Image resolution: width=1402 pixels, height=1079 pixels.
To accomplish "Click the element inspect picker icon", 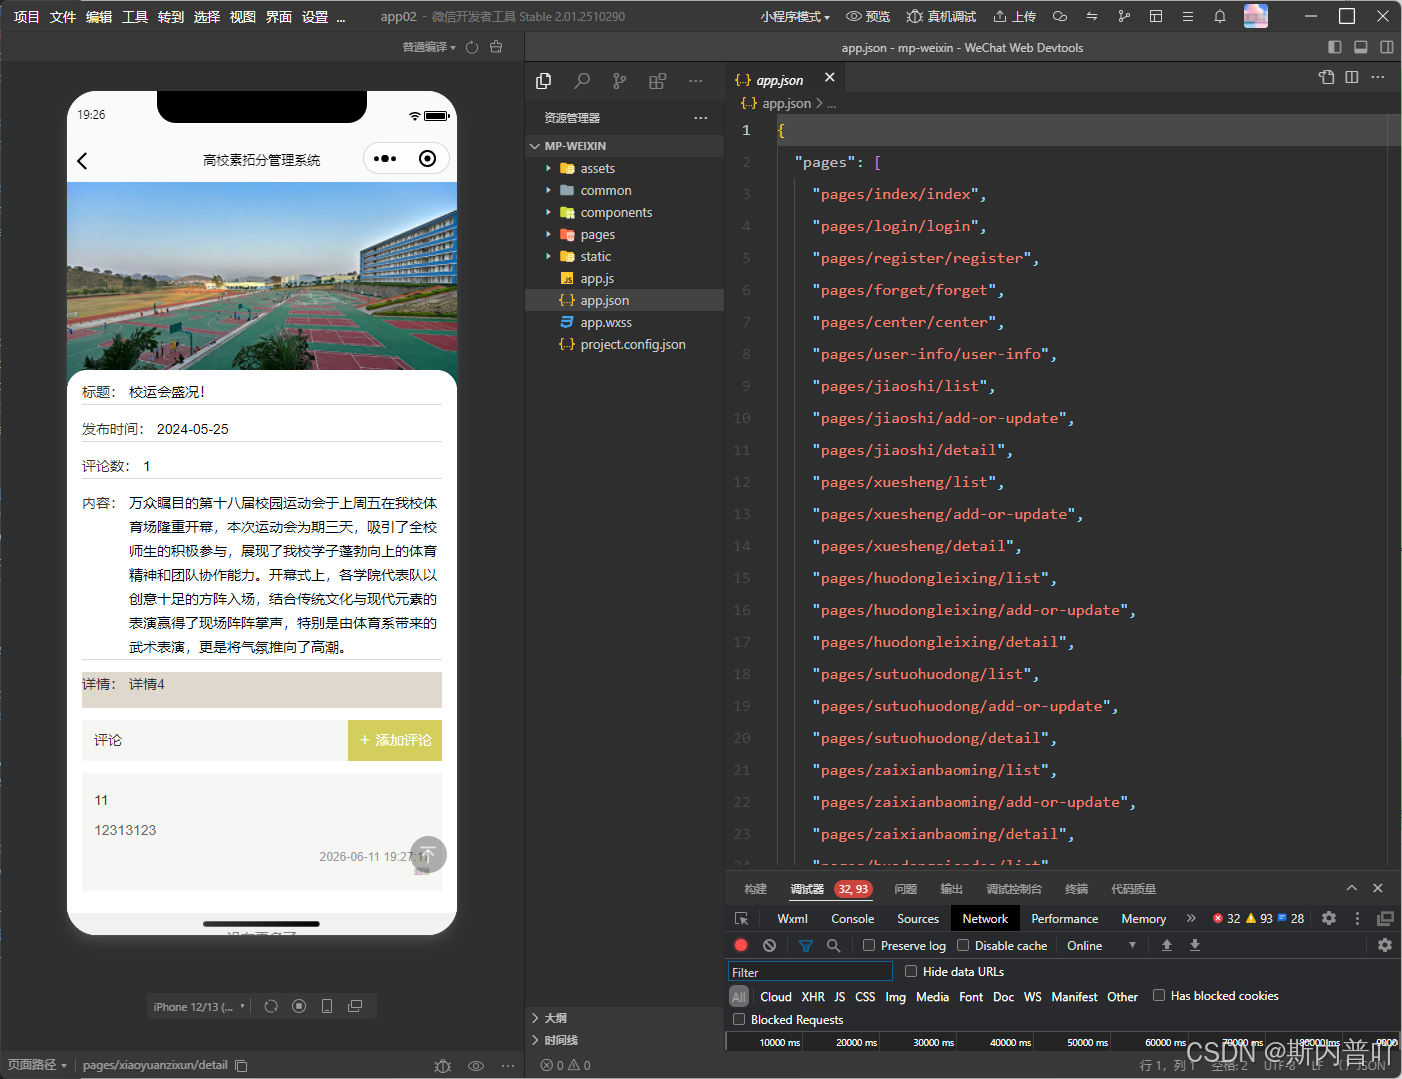I will point(742,918).
